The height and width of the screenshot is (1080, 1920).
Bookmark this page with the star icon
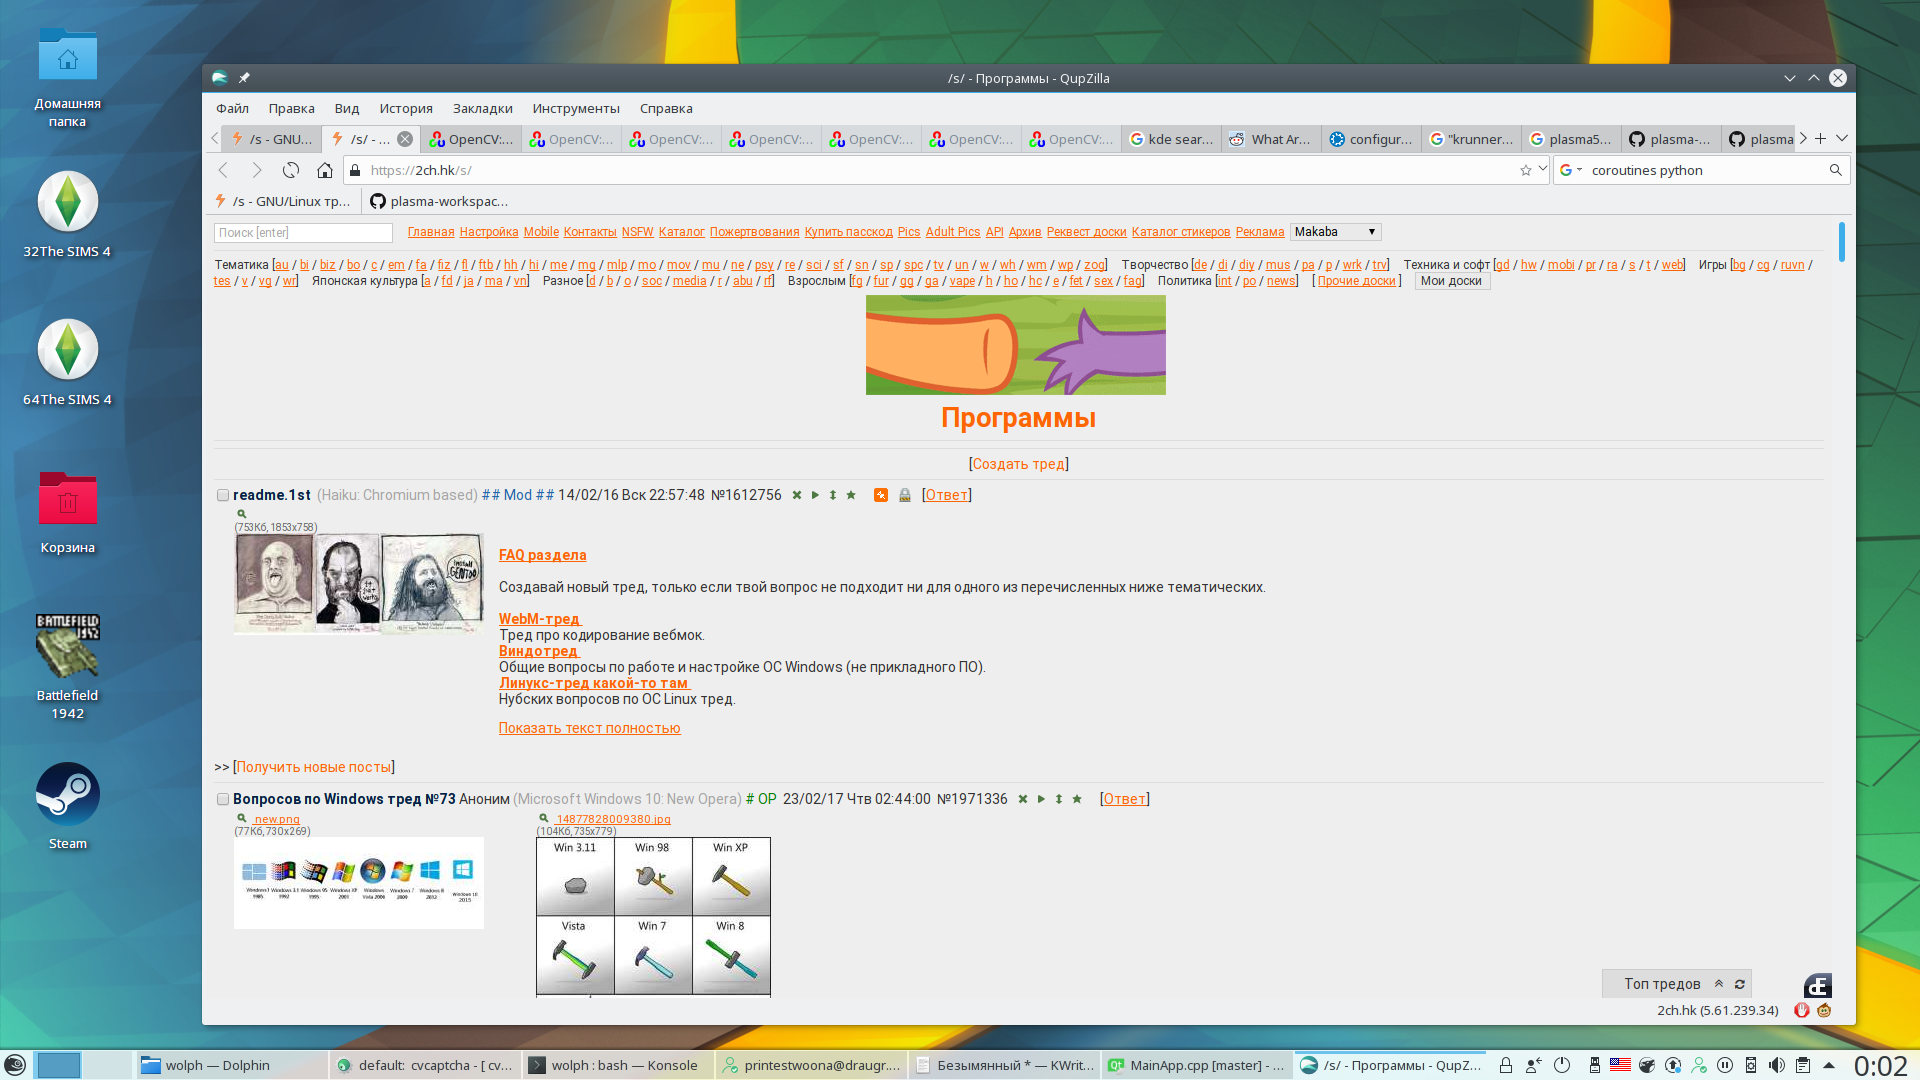1525,170
